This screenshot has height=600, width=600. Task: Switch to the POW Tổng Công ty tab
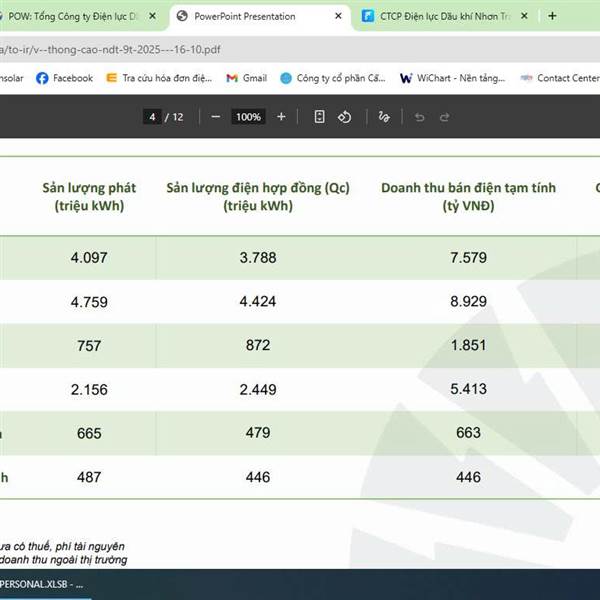pos(80,16)
